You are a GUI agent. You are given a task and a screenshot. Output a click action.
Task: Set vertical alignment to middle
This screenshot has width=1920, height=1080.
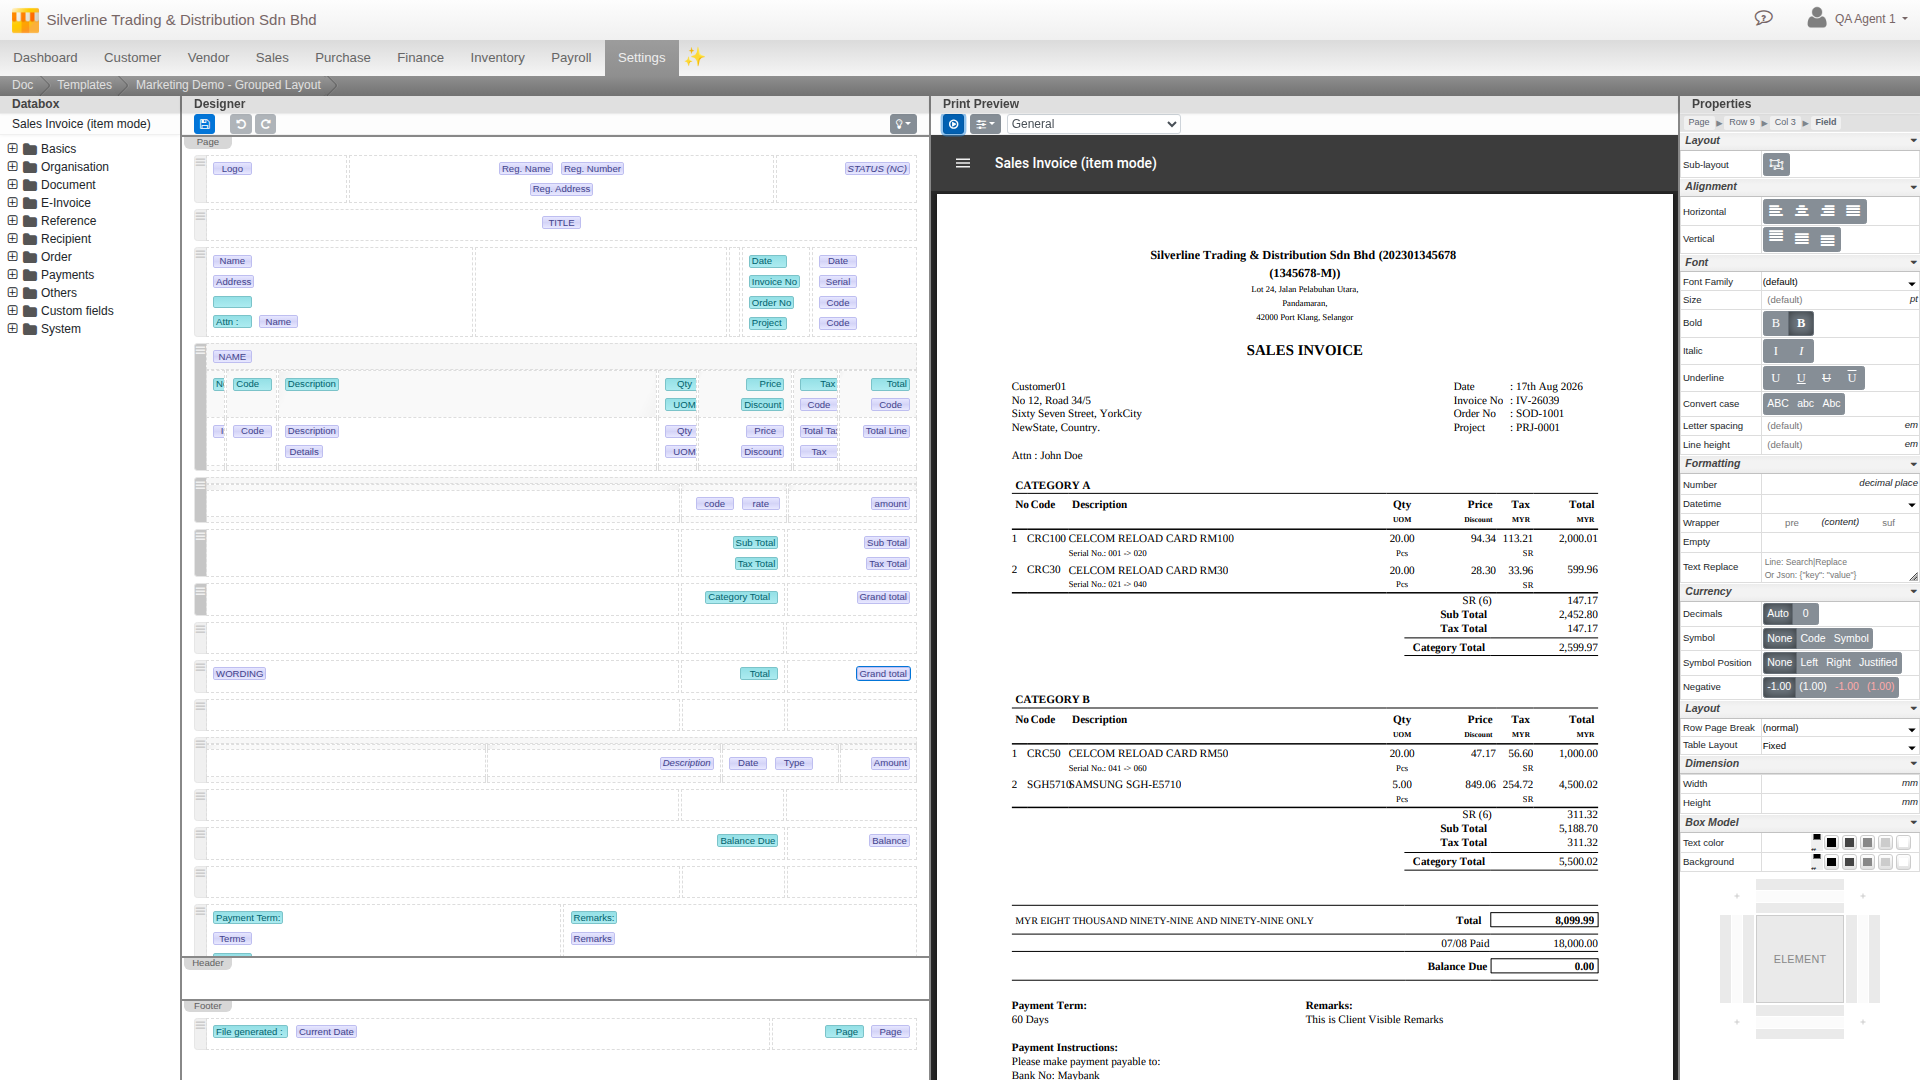(x=1802, y=239)
